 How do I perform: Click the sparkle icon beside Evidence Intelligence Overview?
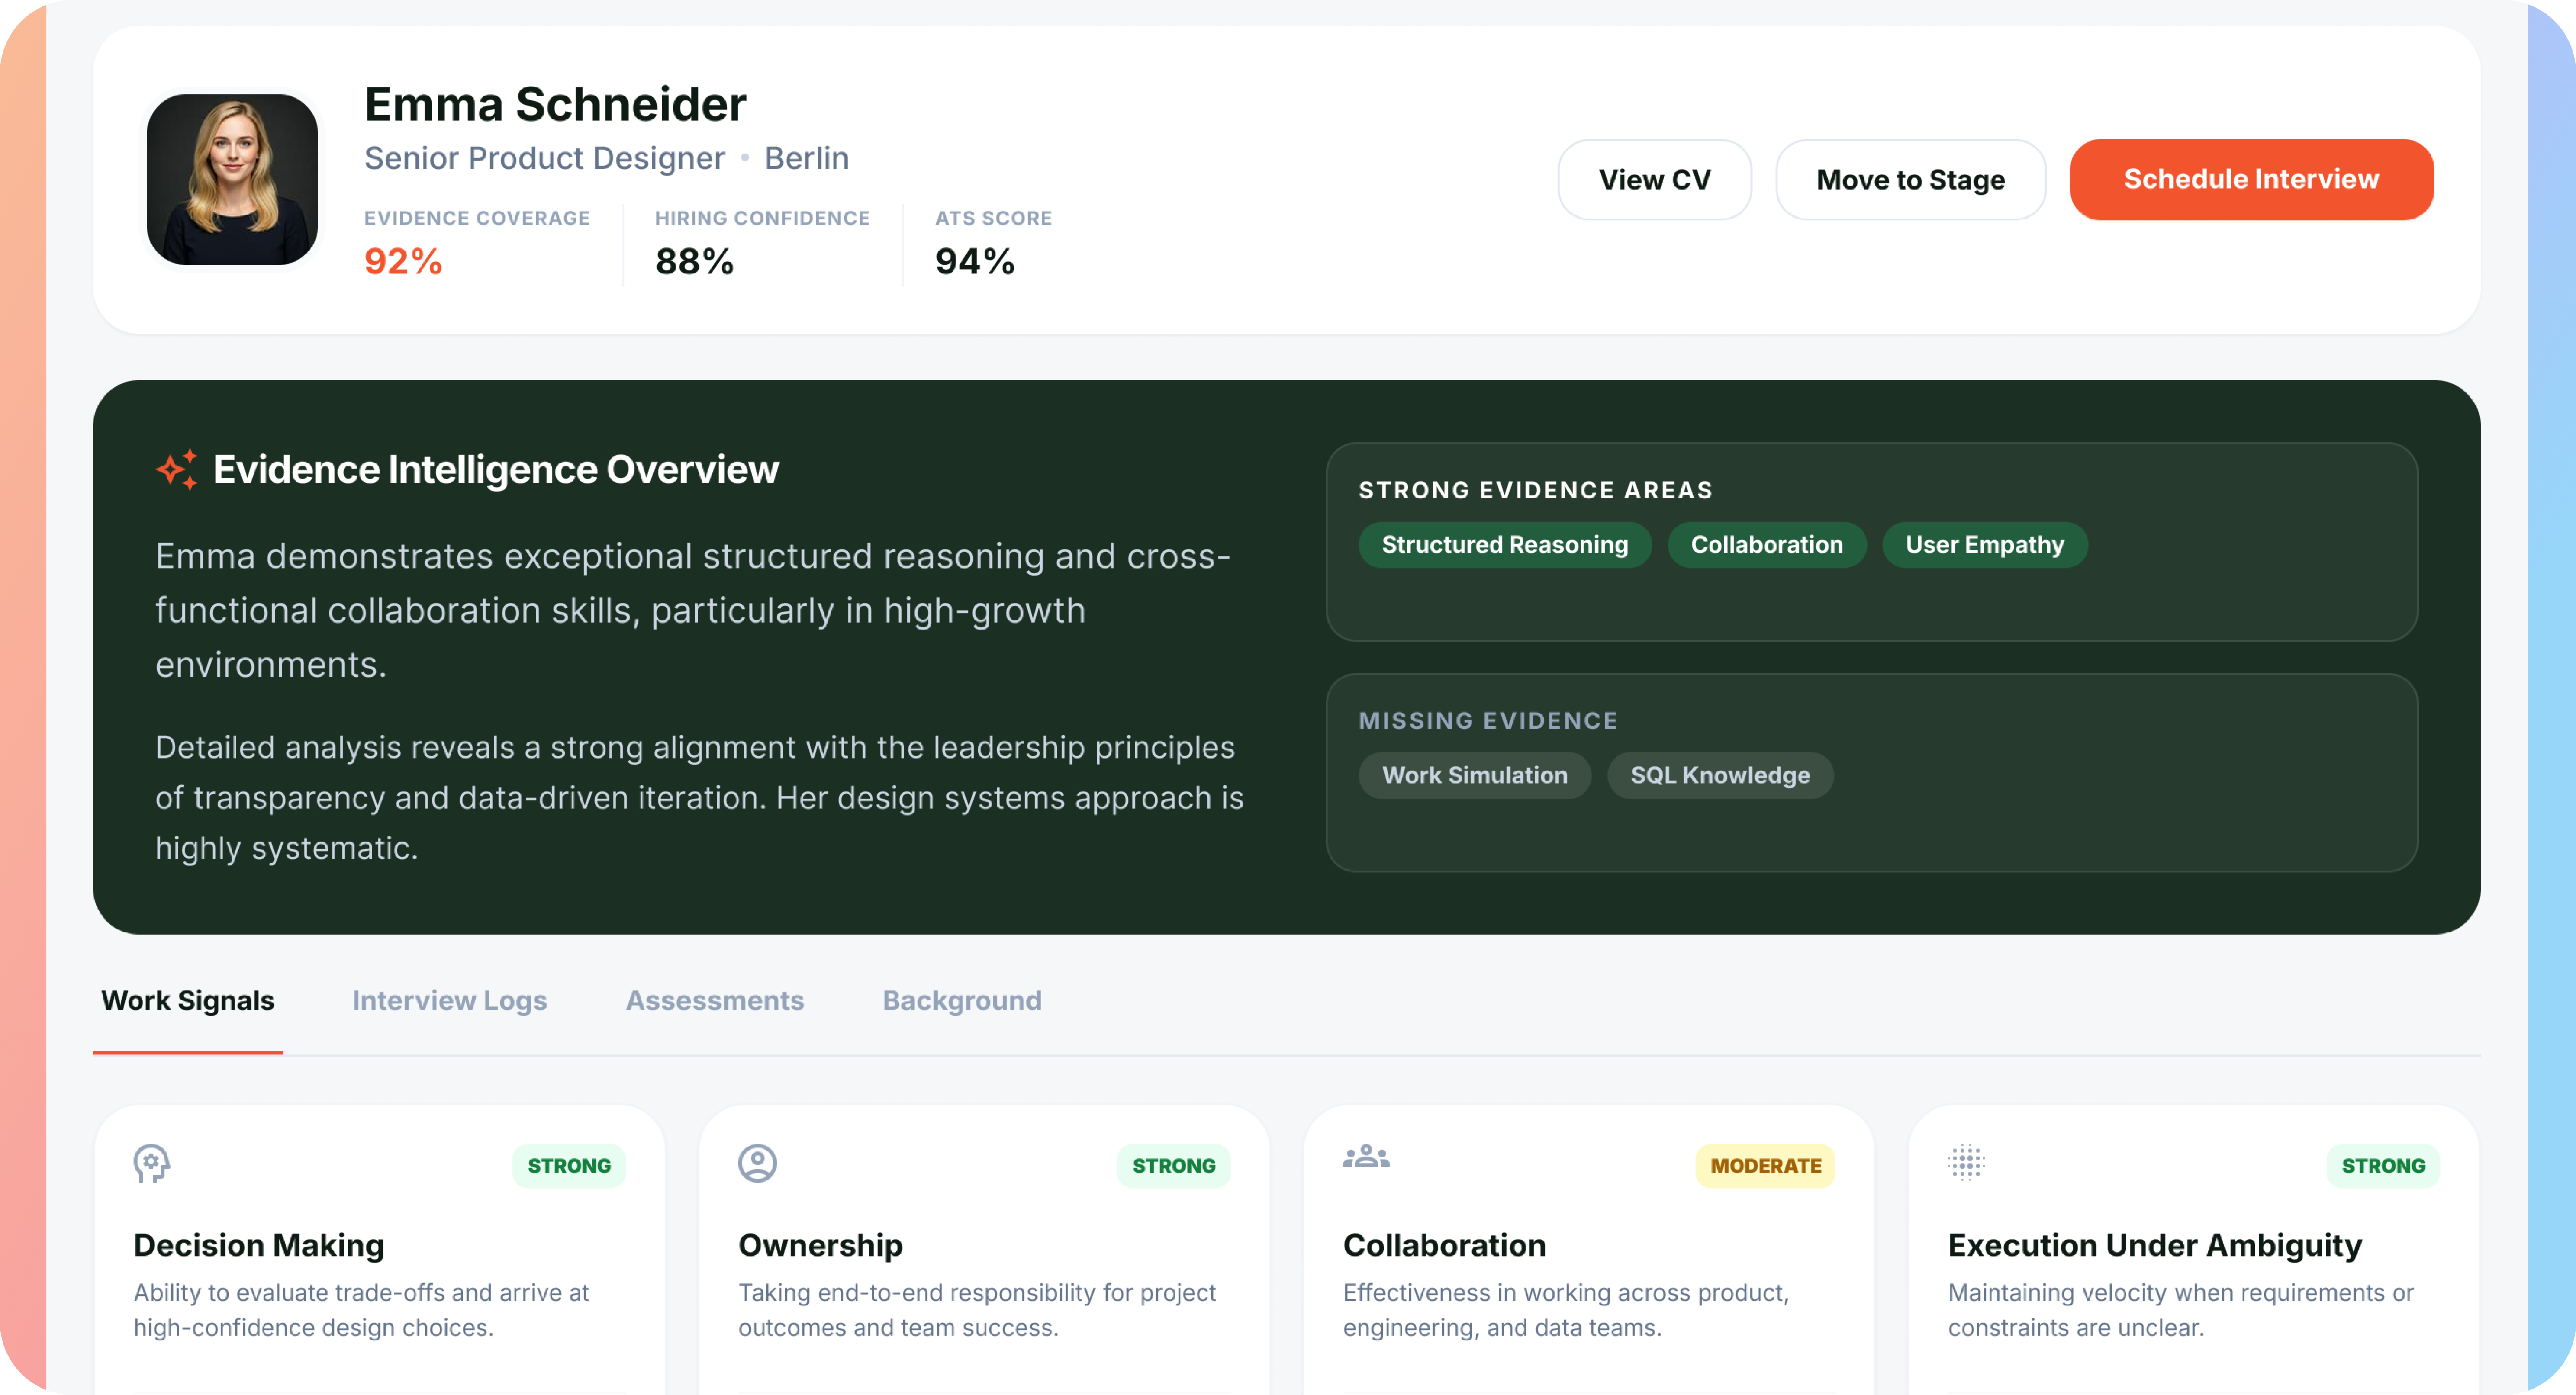coord(177,469)
